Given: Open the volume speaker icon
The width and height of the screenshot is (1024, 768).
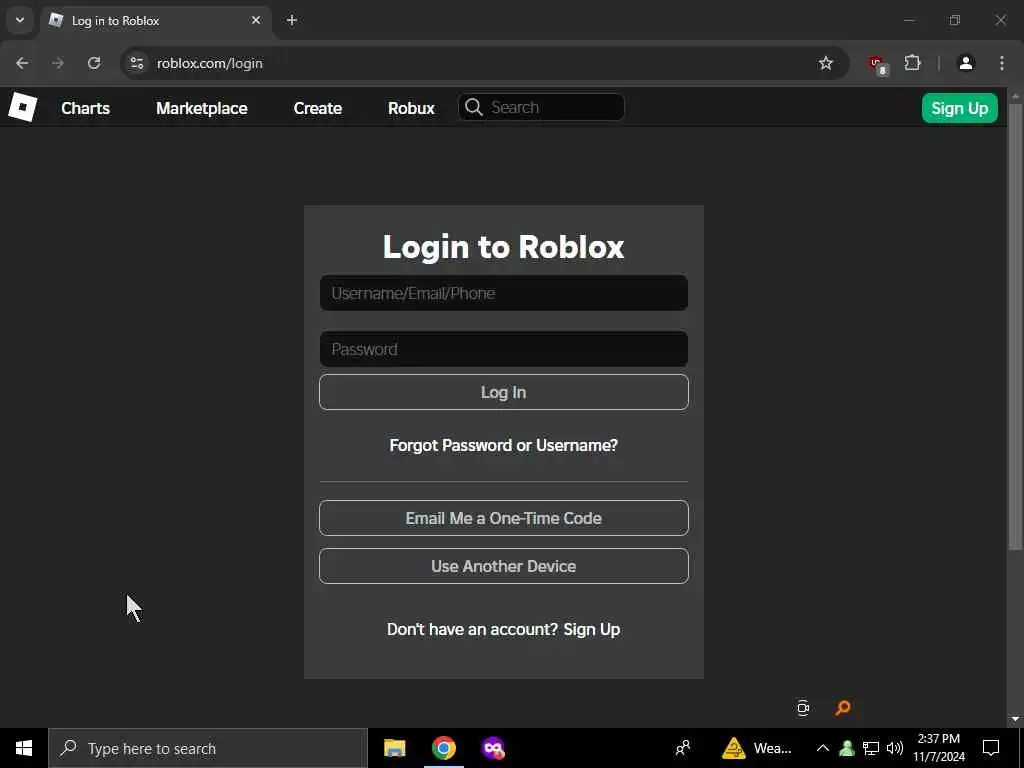Looking at the screenshot, I should point(895,748).
